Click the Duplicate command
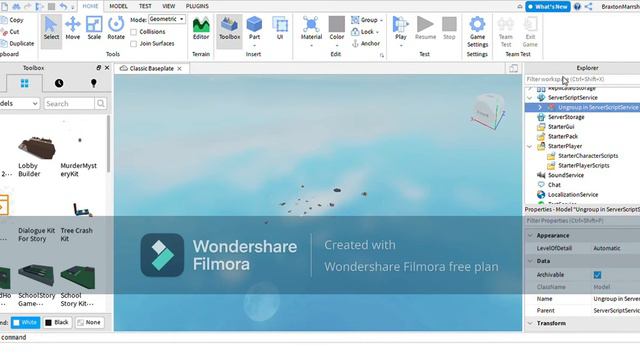 [x=17, y=43]
